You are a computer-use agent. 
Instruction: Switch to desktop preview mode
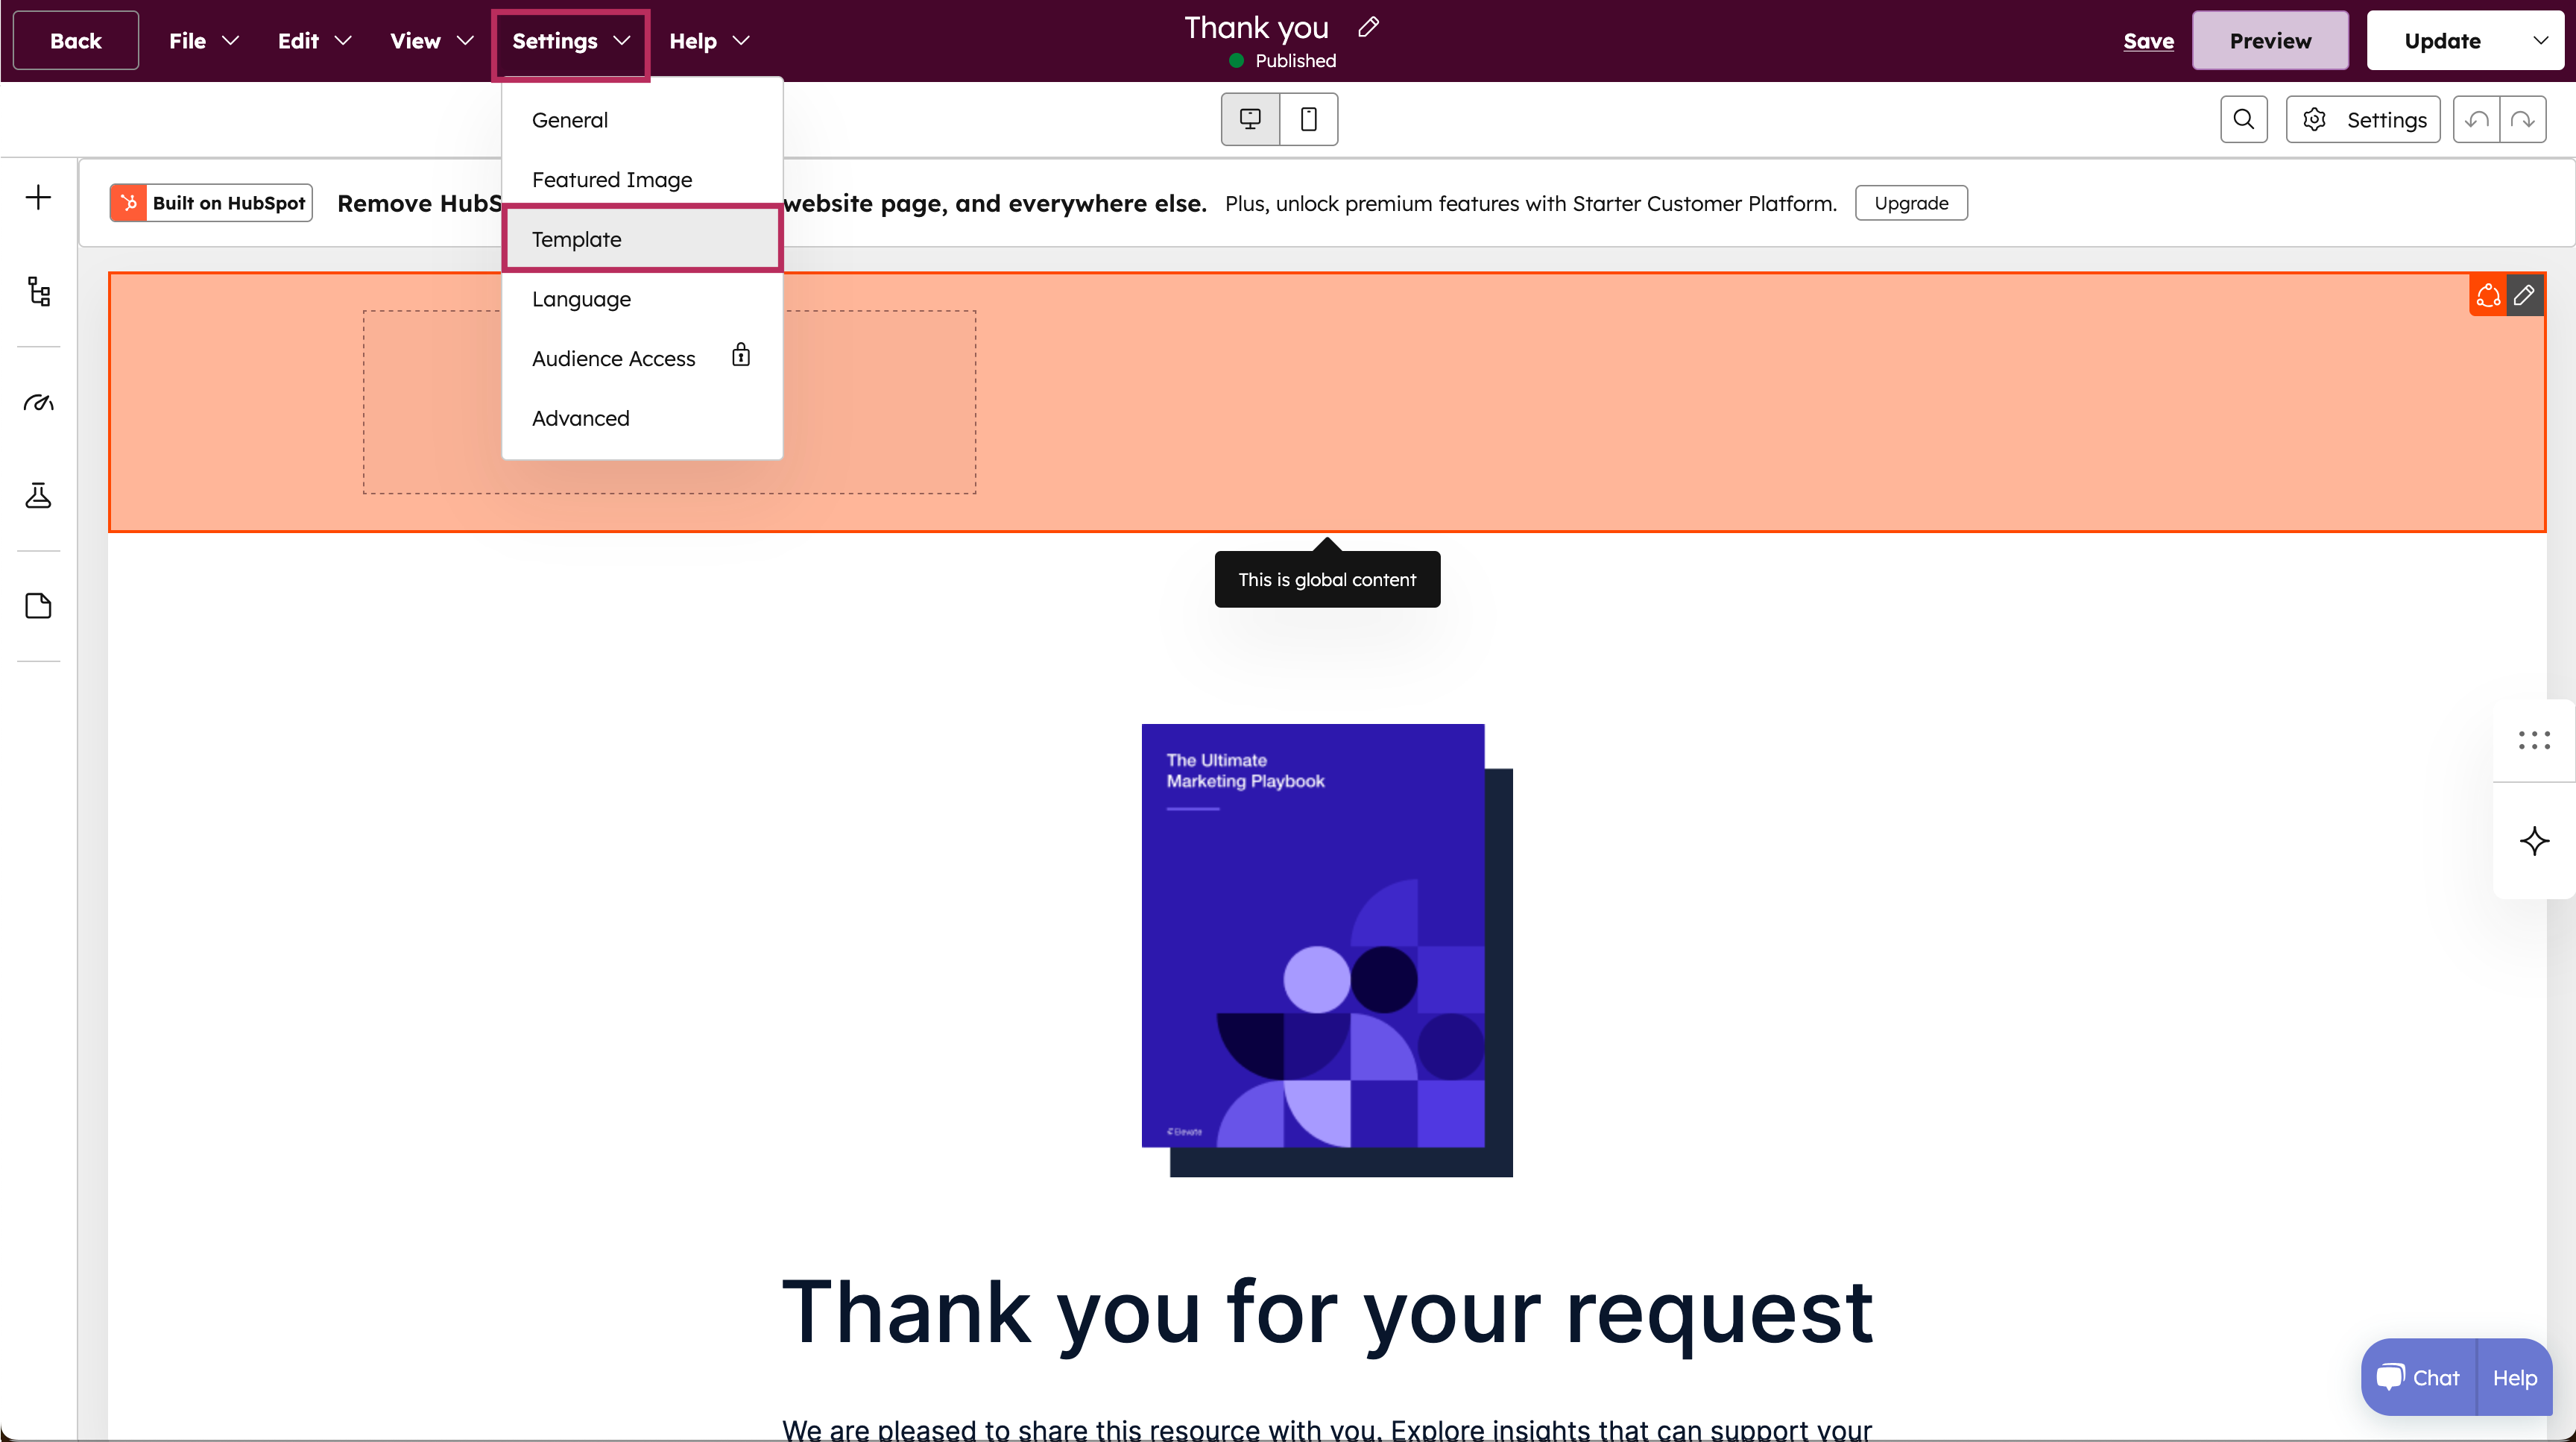pyautogui.click(x=1250, y=120)
